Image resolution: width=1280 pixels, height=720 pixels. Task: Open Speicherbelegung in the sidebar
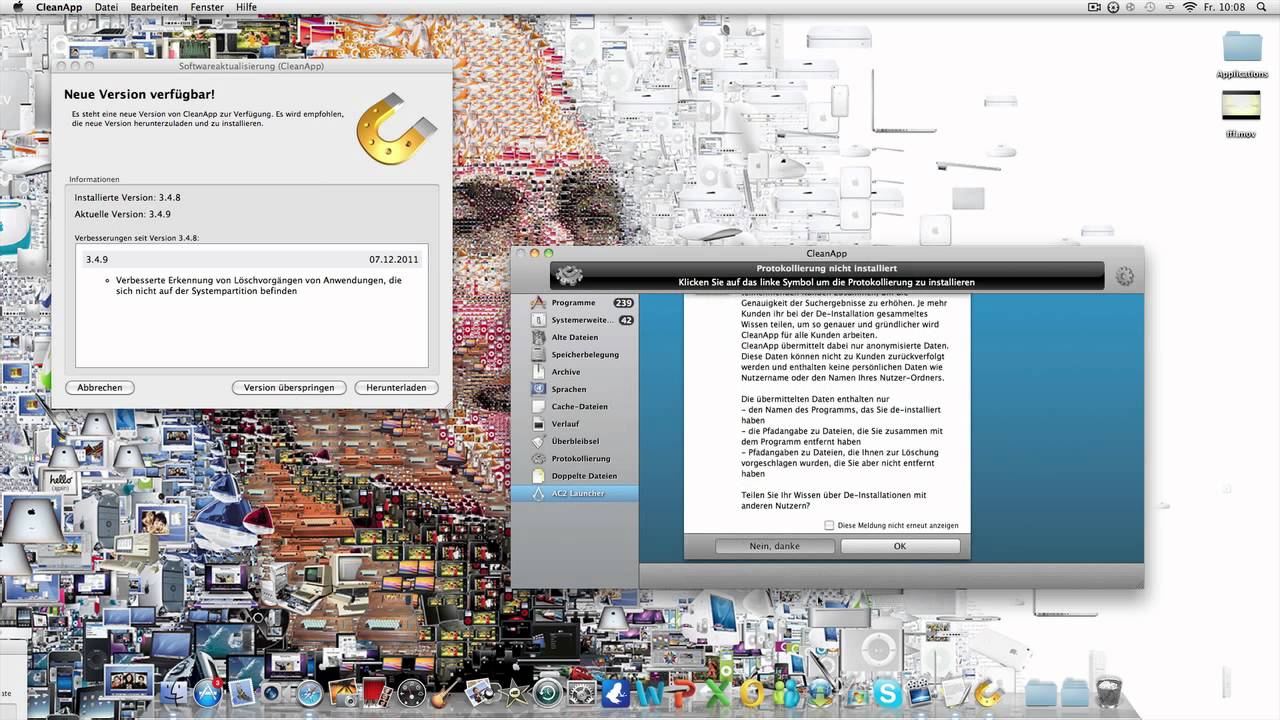[x=575, y=354]
